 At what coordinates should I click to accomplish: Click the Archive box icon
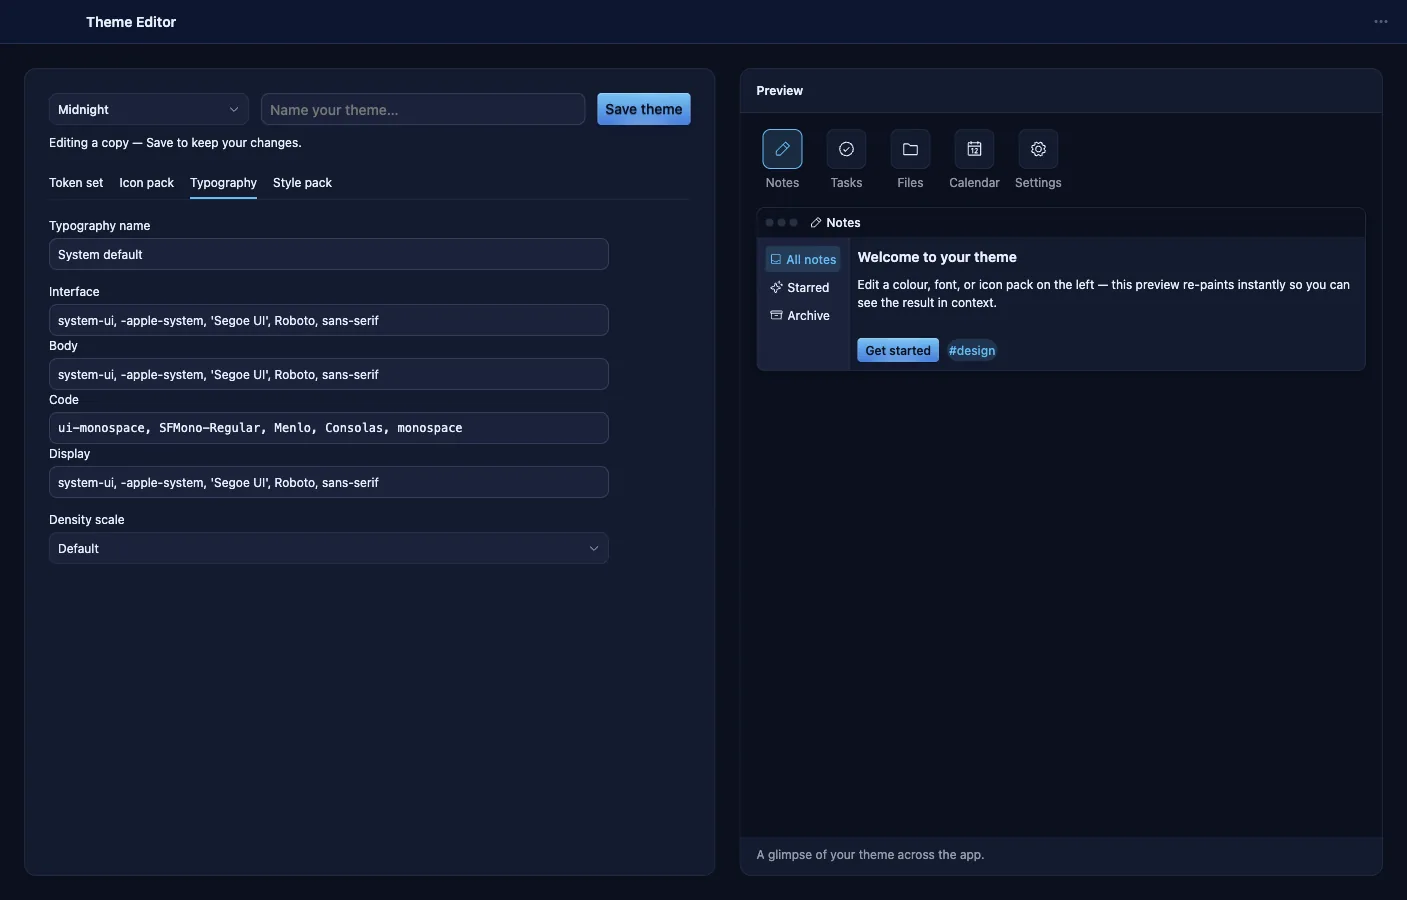pyautogui.click(x=776, y=316)
